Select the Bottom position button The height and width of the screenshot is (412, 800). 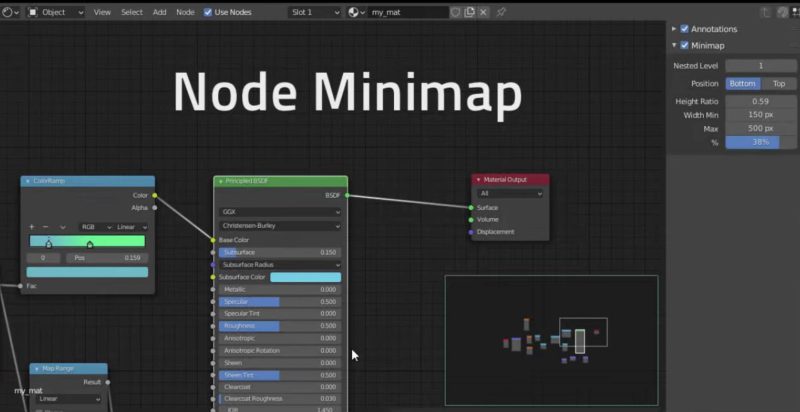(742, 83)
